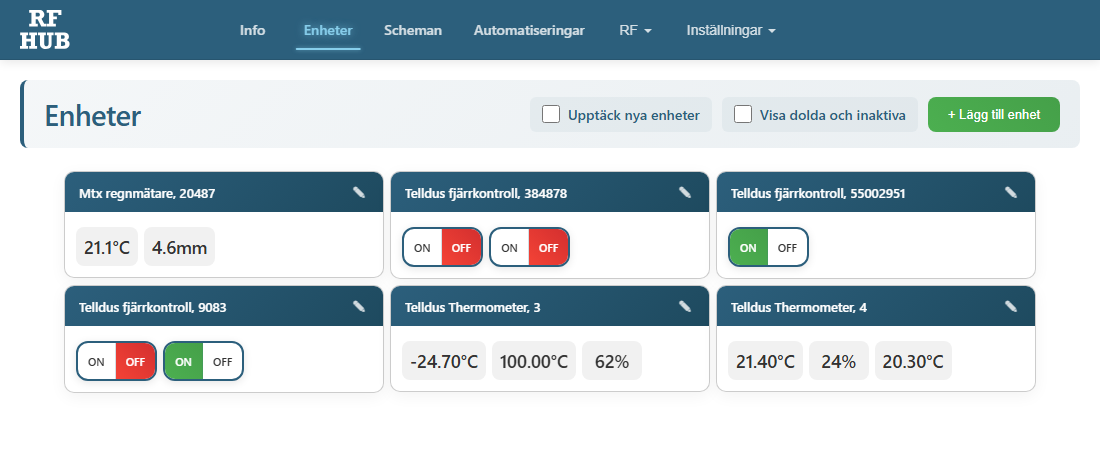Open edit pencil on Telldus Thermometer 4
Viewport: 1100px width, 450px height.
(1010, 306)
